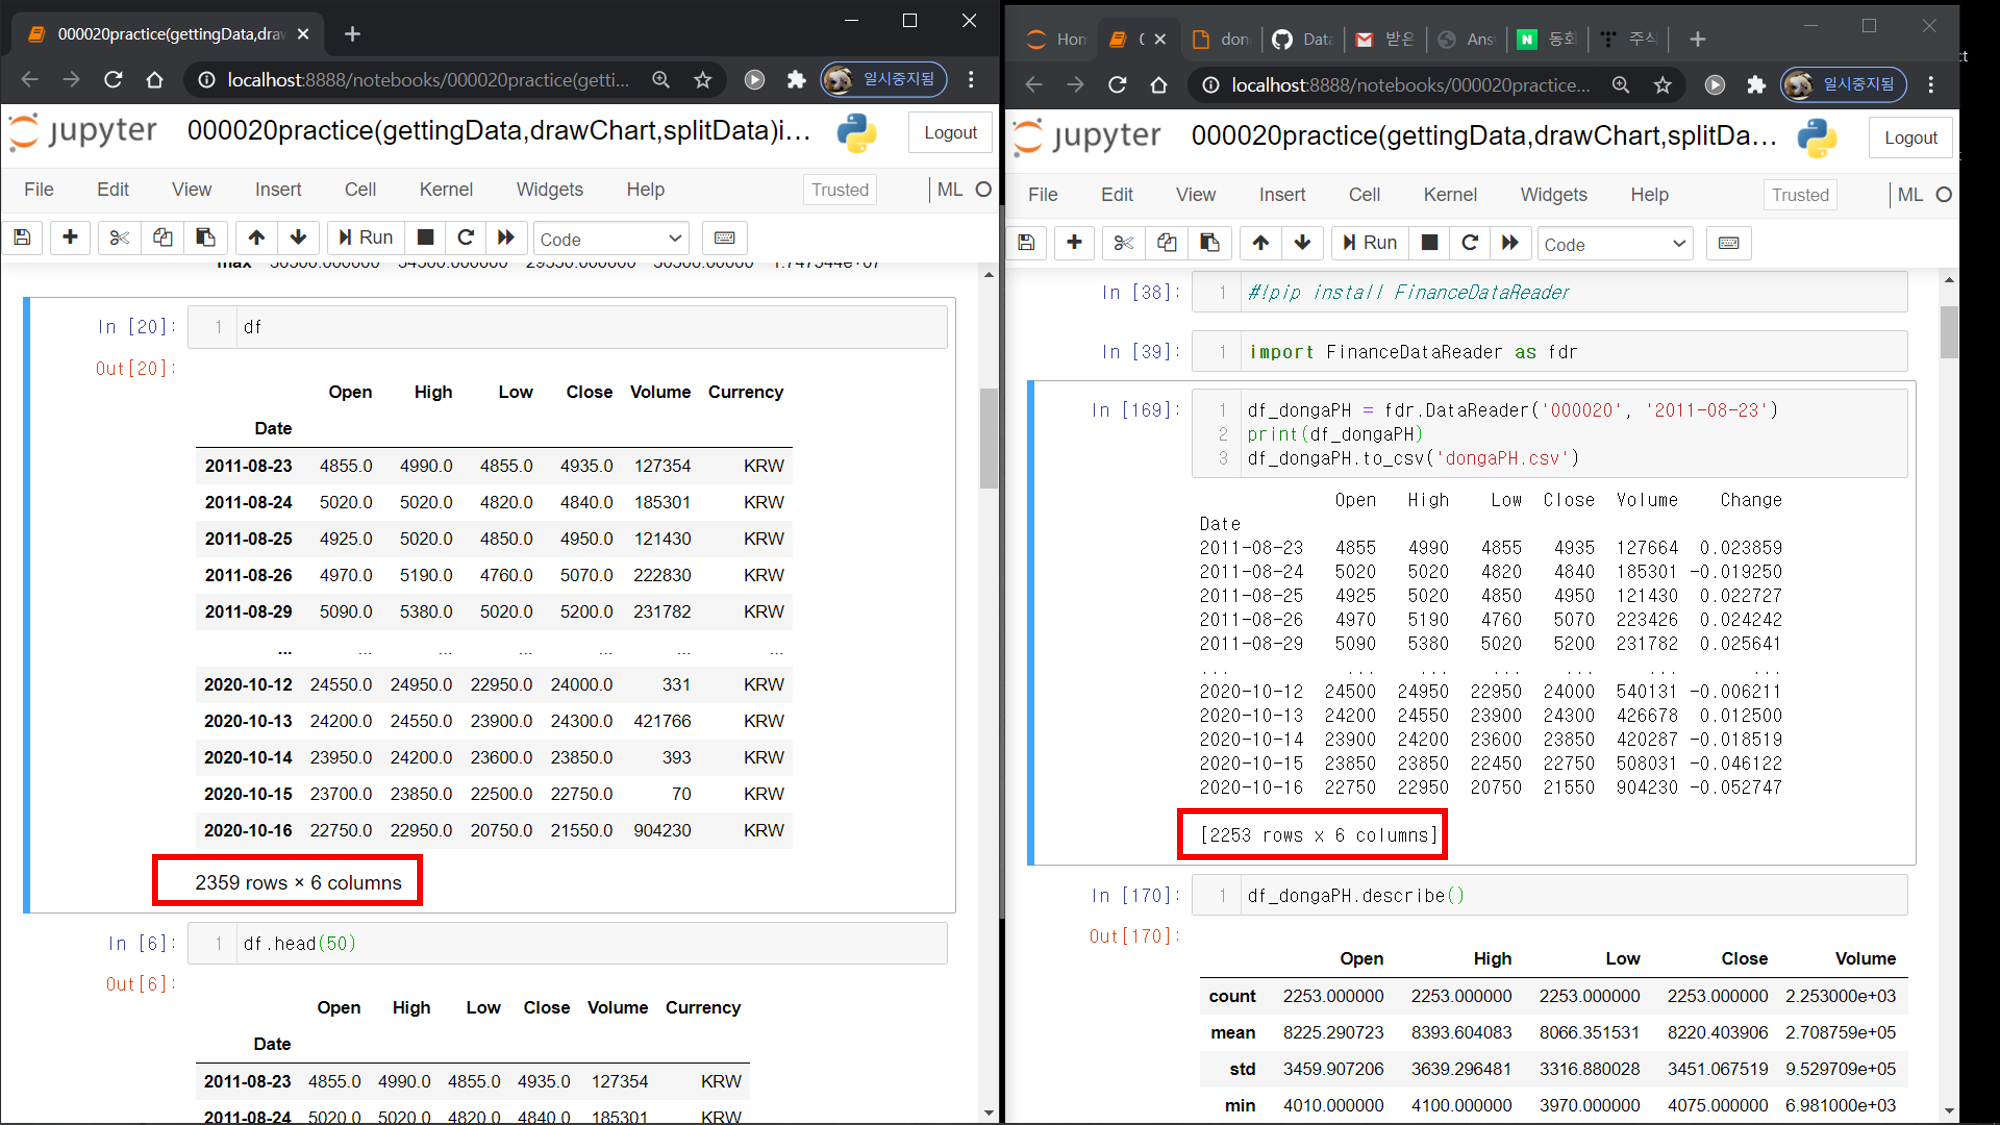Save notebook in left Jupyter window

tap(22, 238)
